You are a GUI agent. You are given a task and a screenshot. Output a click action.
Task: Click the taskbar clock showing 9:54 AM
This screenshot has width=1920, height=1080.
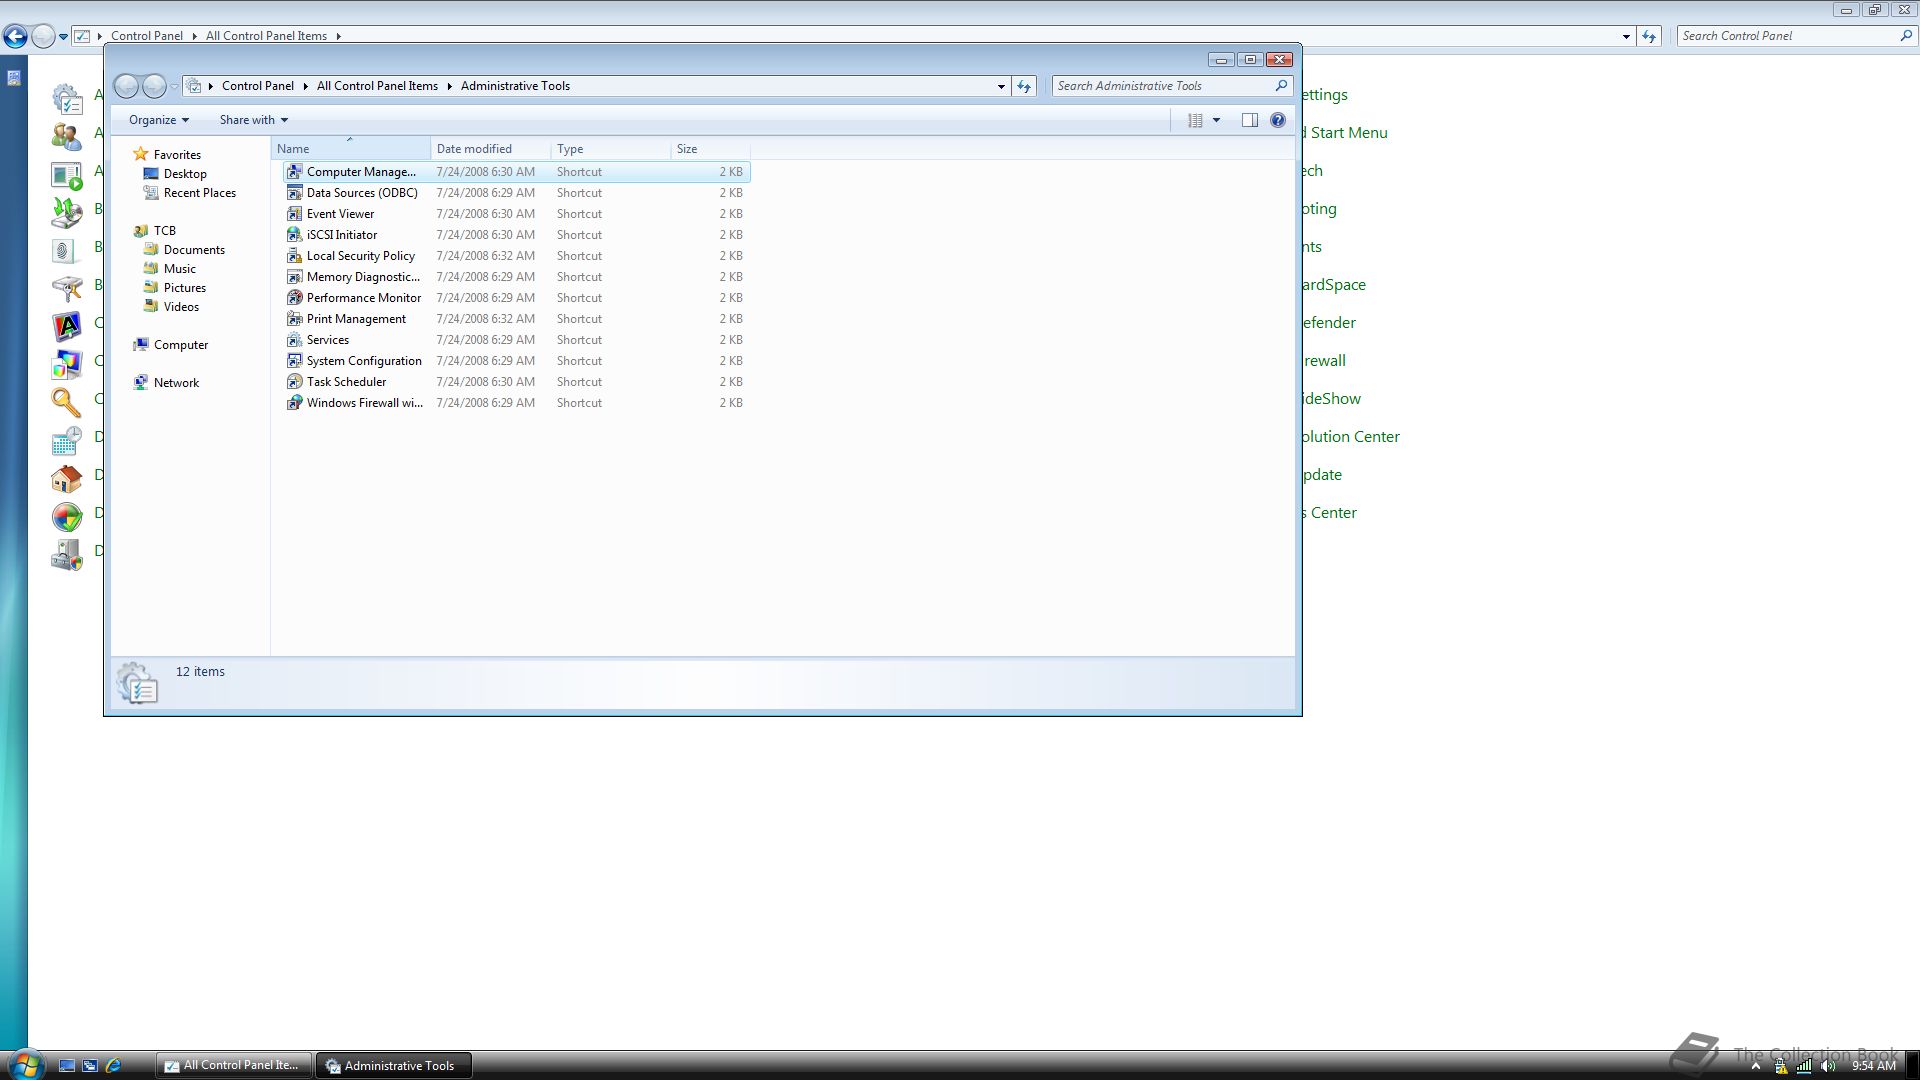1873,1066
